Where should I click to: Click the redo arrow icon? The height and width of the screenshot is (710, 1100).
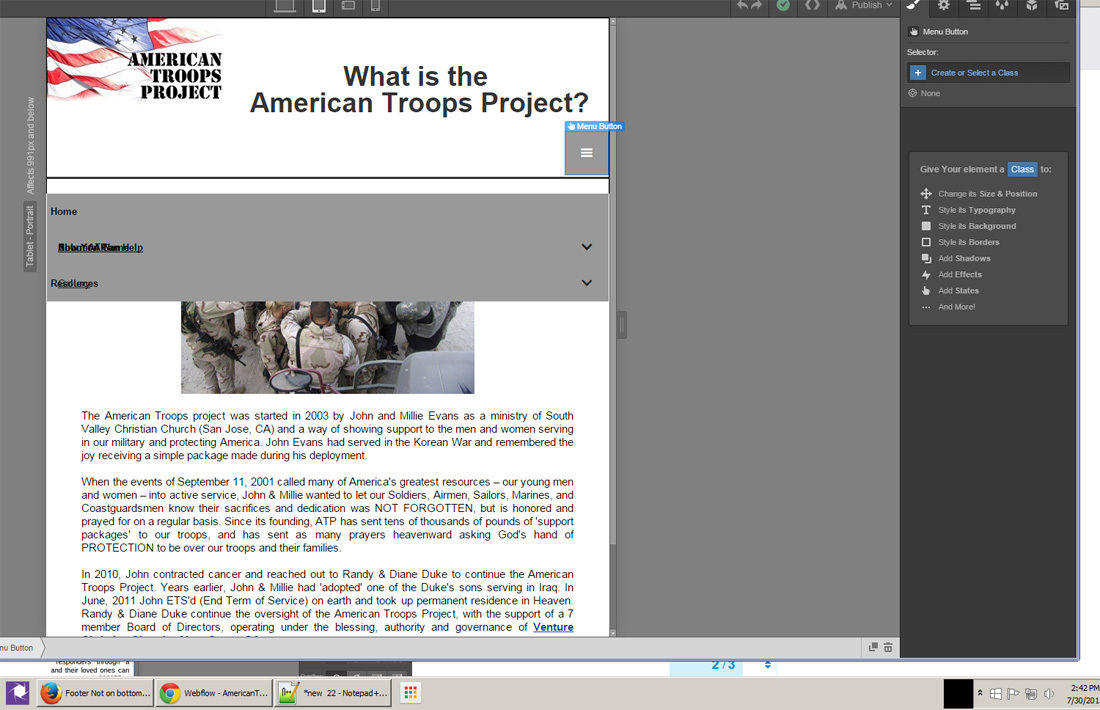tap(756, 6)
